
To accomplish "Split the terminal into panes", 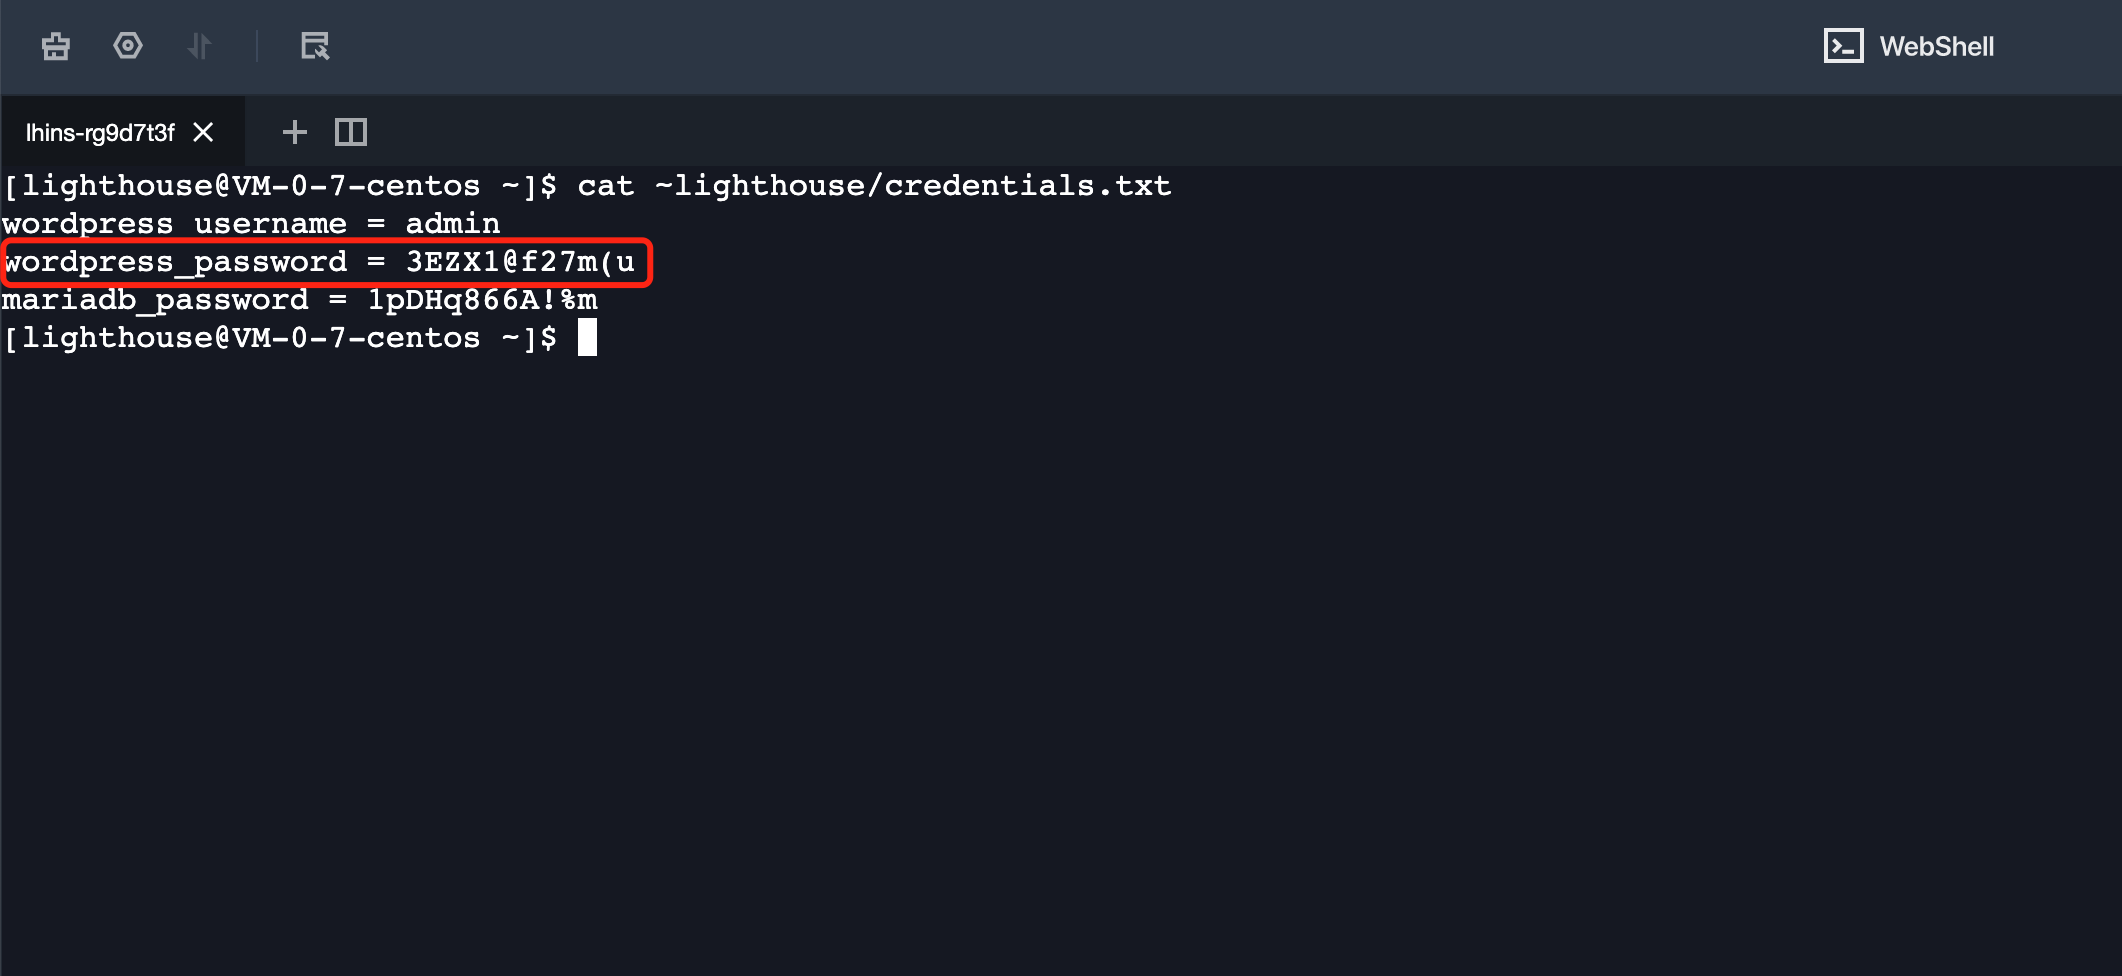I will tap(351, 132).
